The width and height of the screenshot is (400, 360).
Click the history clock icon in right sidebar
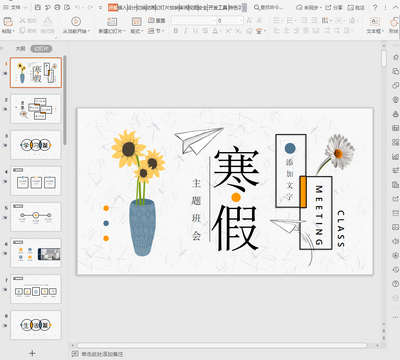pos(395,269)
